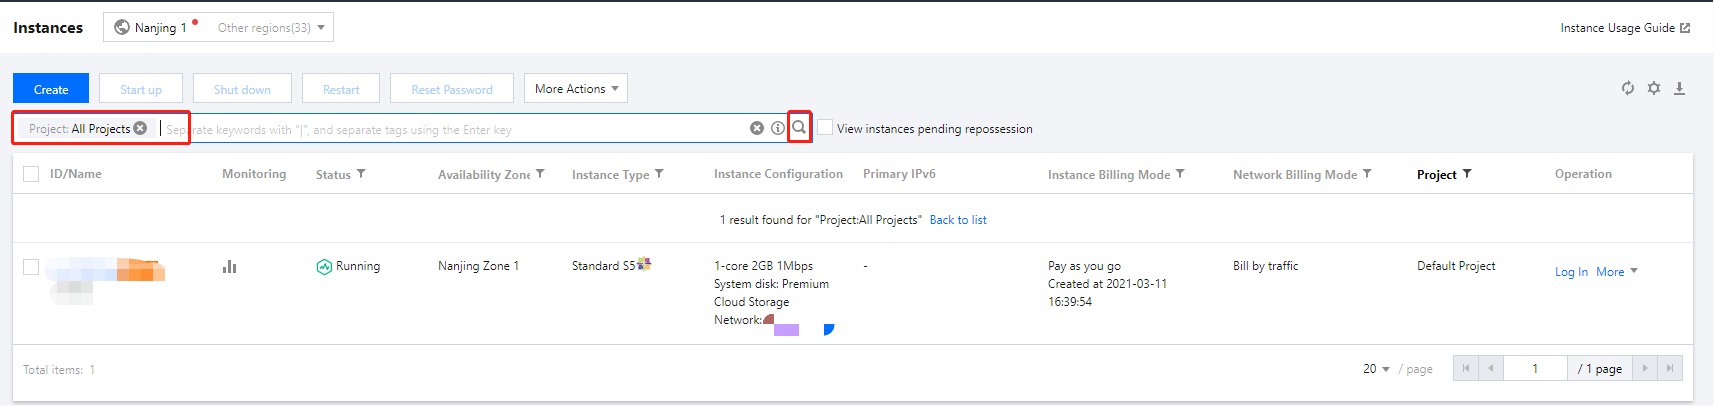1714x406 pixels.
Task: Check the select-all instances checkbox
Action: coord(31,174)
